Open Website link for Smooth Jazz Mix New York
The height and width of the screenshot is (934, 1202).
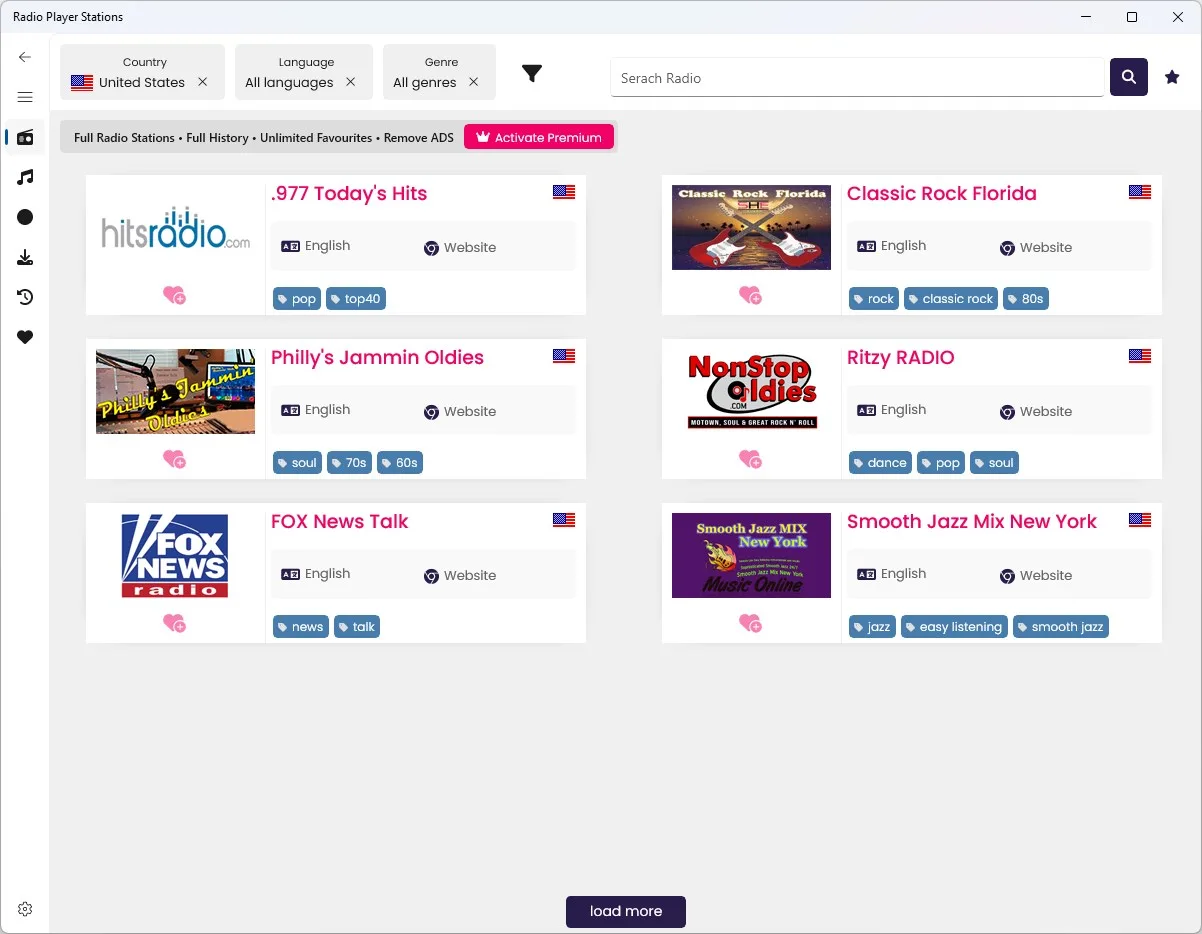point(1036,576)
